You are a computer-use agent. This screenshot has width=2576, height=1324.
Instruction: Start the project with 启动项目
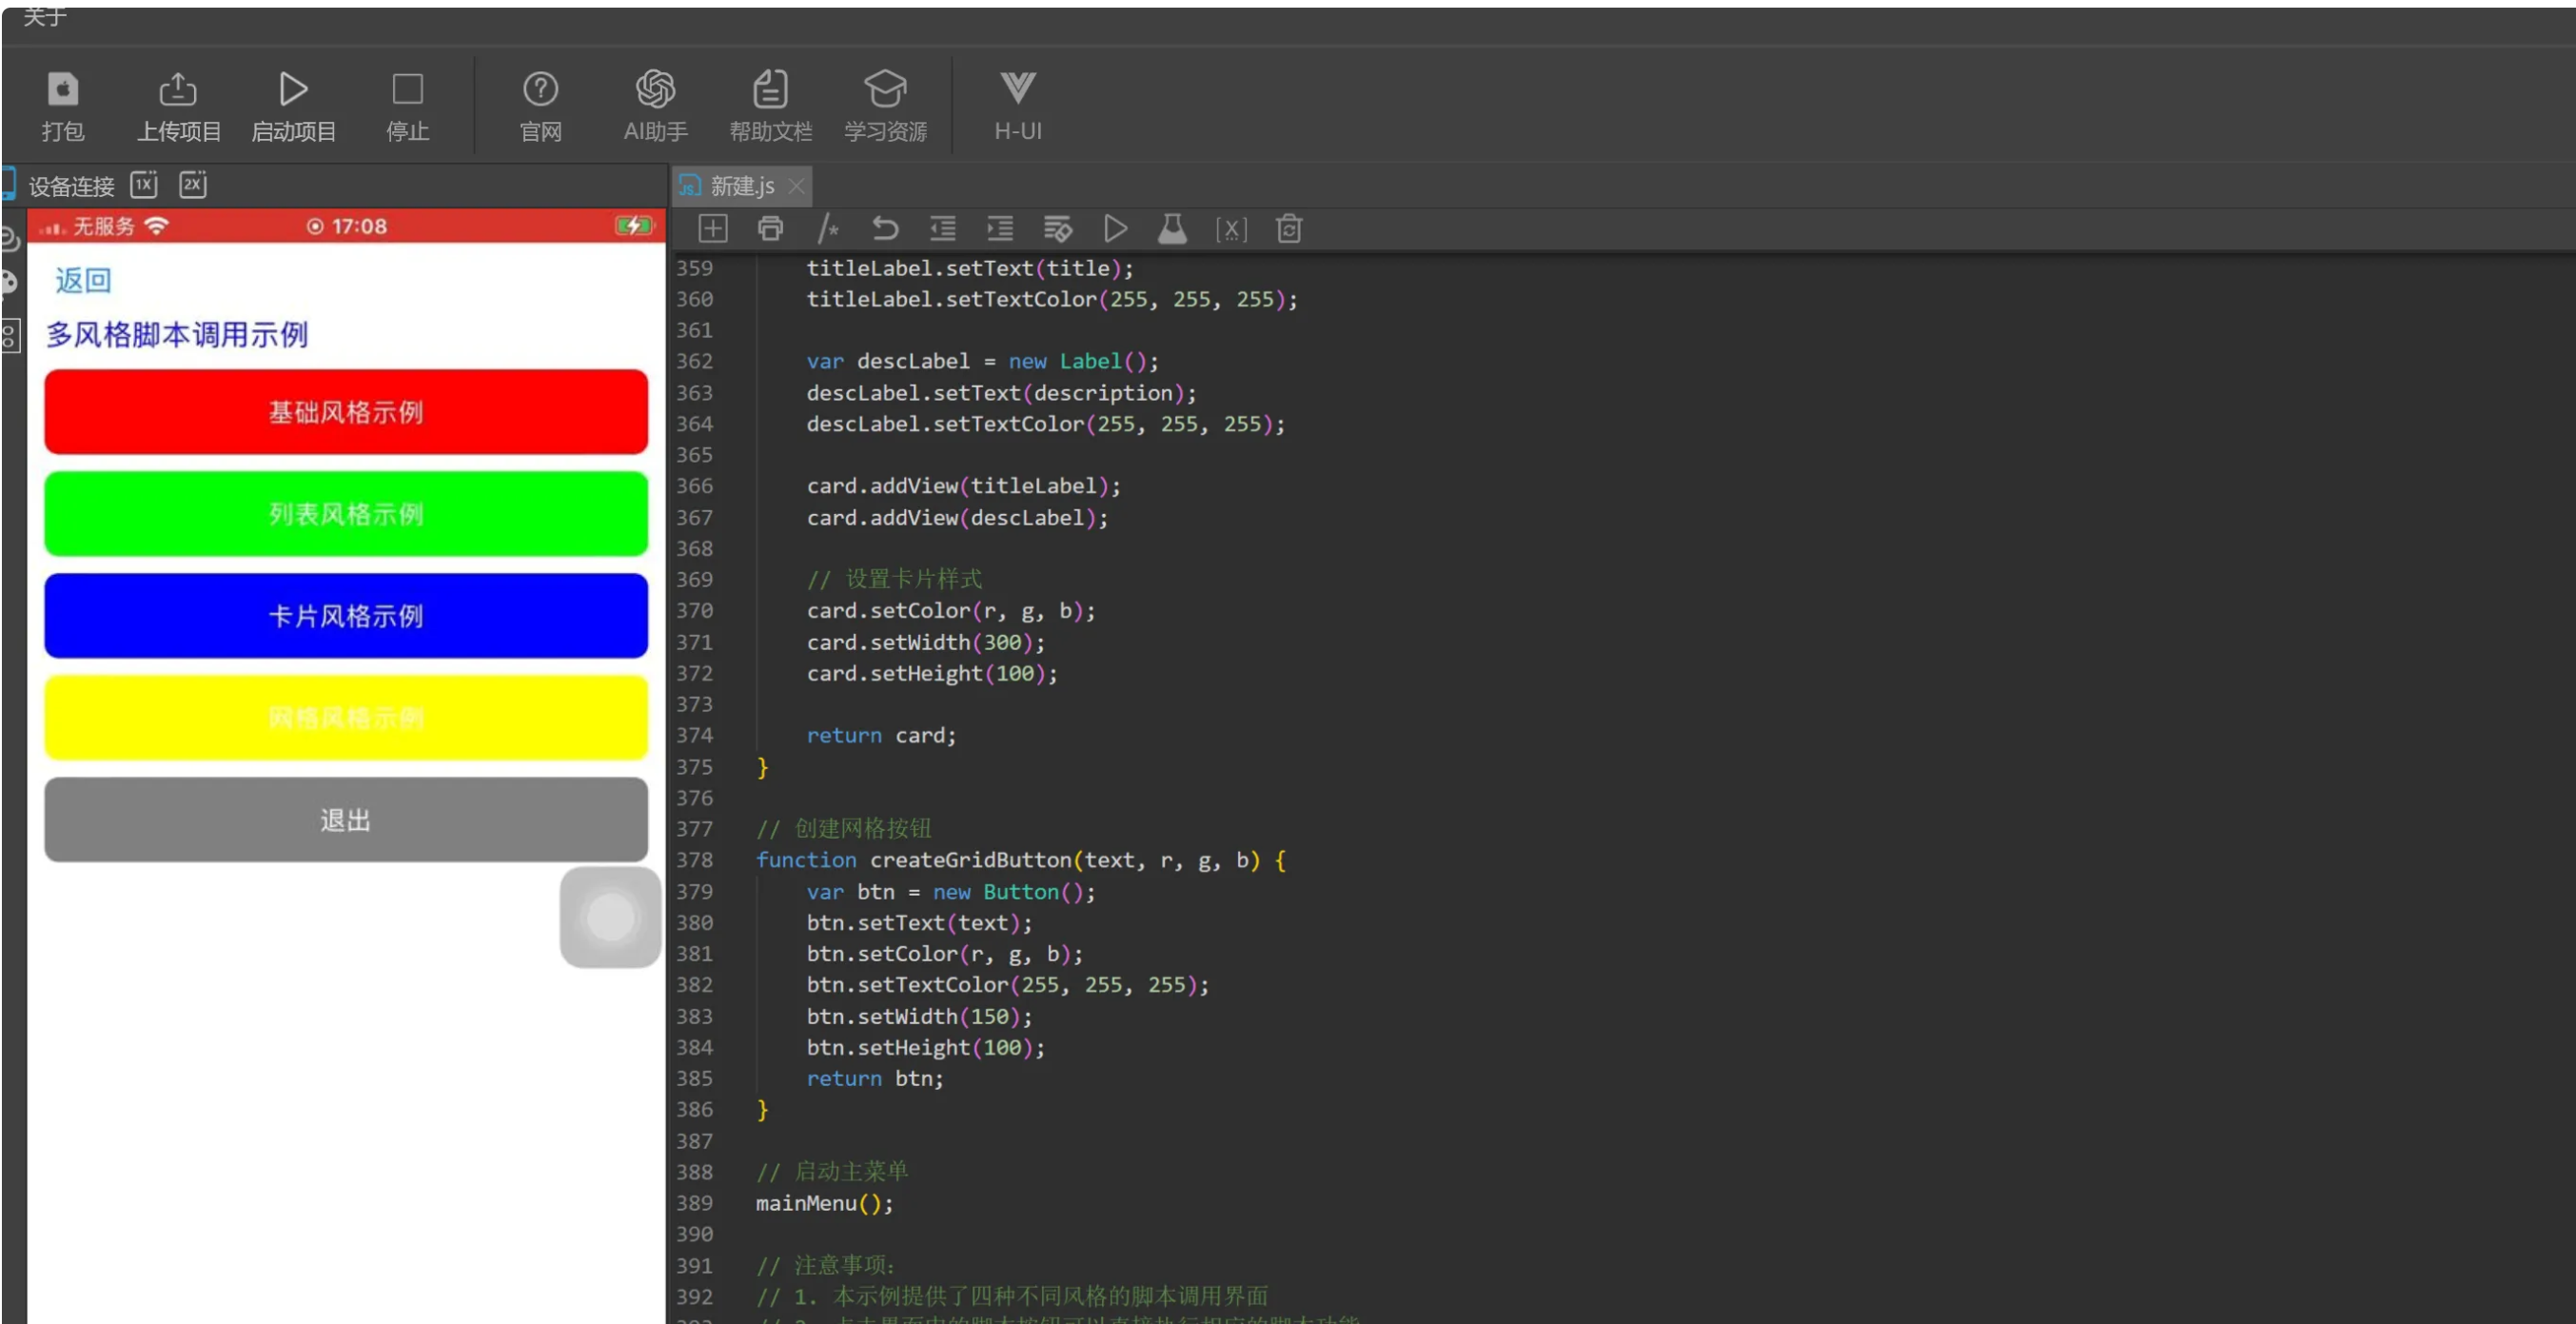(x=293, y=90)
